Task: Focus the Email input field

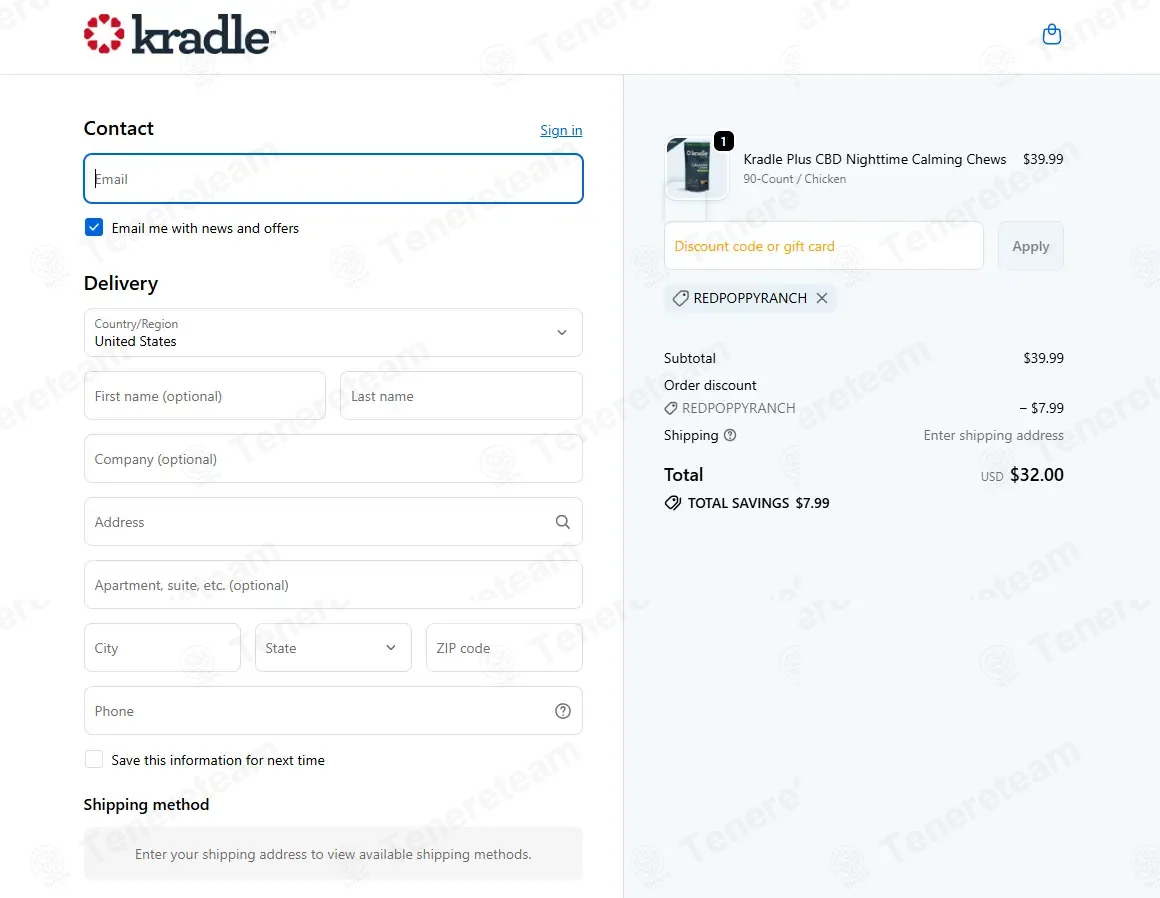Action: pos(333,178)
